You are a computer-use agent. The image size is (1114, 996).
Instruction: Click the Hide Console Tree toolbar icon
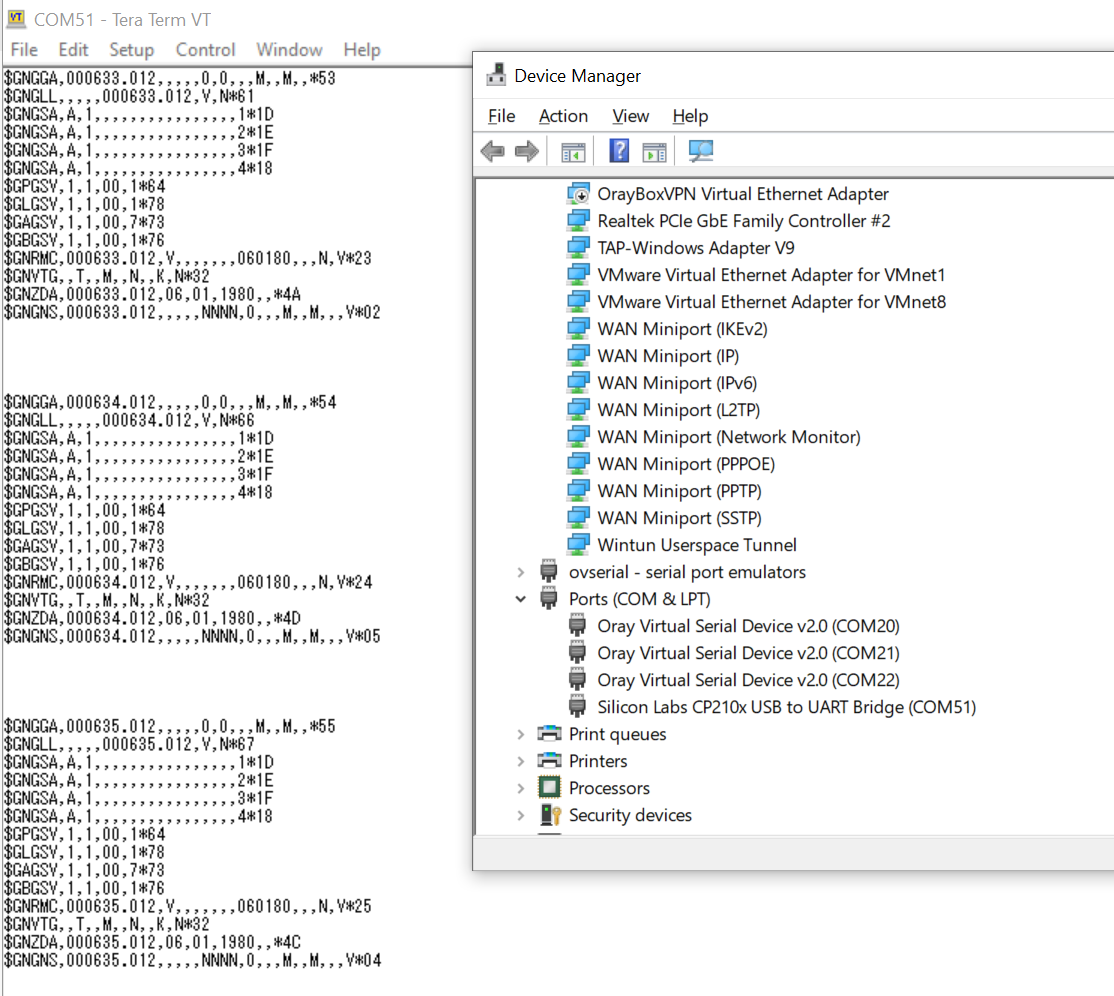click(x=573, y=150)
